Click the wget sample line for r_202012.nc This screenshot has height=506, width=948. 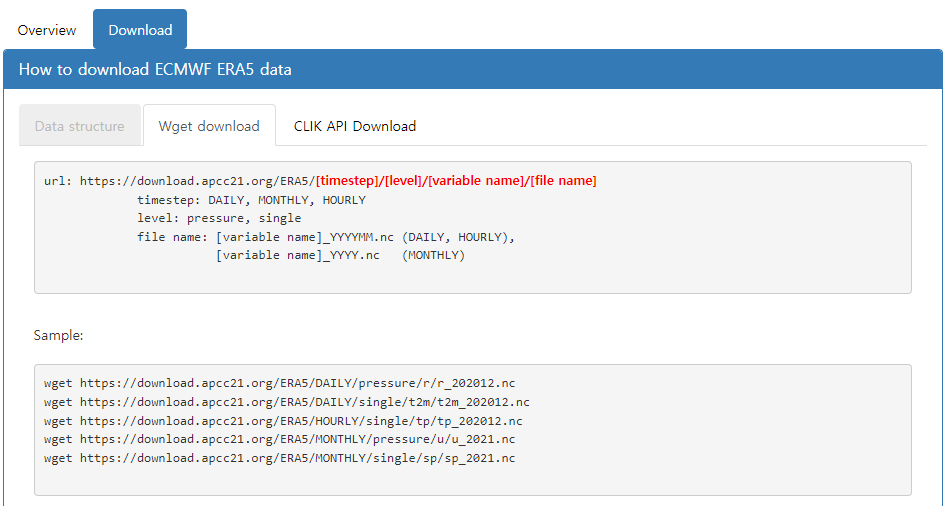click(280, 383)
